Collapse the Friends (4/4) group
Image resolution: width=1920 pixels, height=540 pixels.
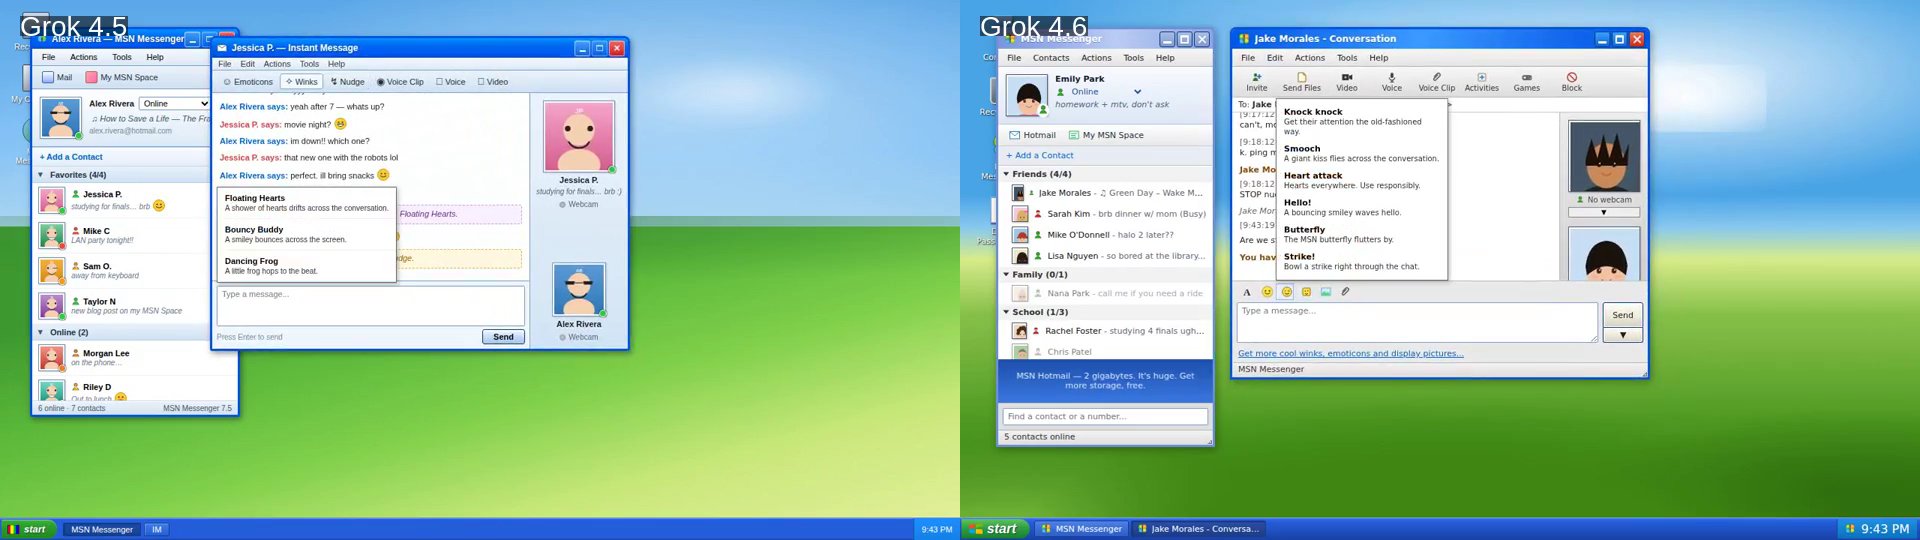click(1007, 174)
